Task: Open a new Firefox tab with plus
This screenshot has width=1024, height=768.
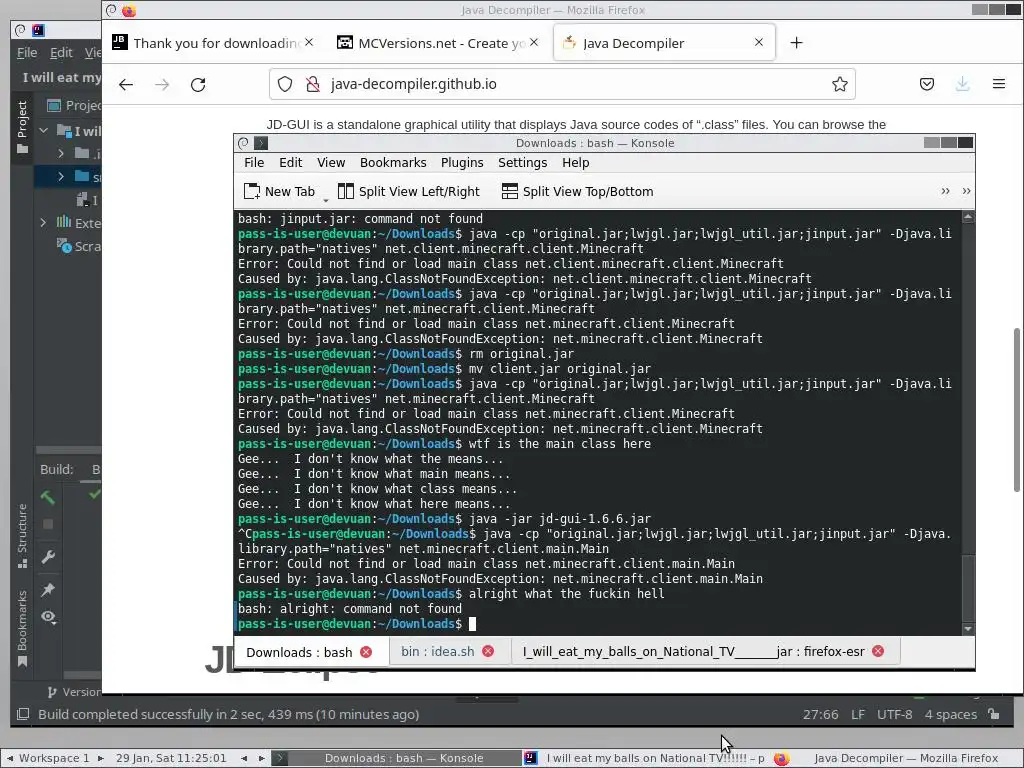Action: coord(796,43)
